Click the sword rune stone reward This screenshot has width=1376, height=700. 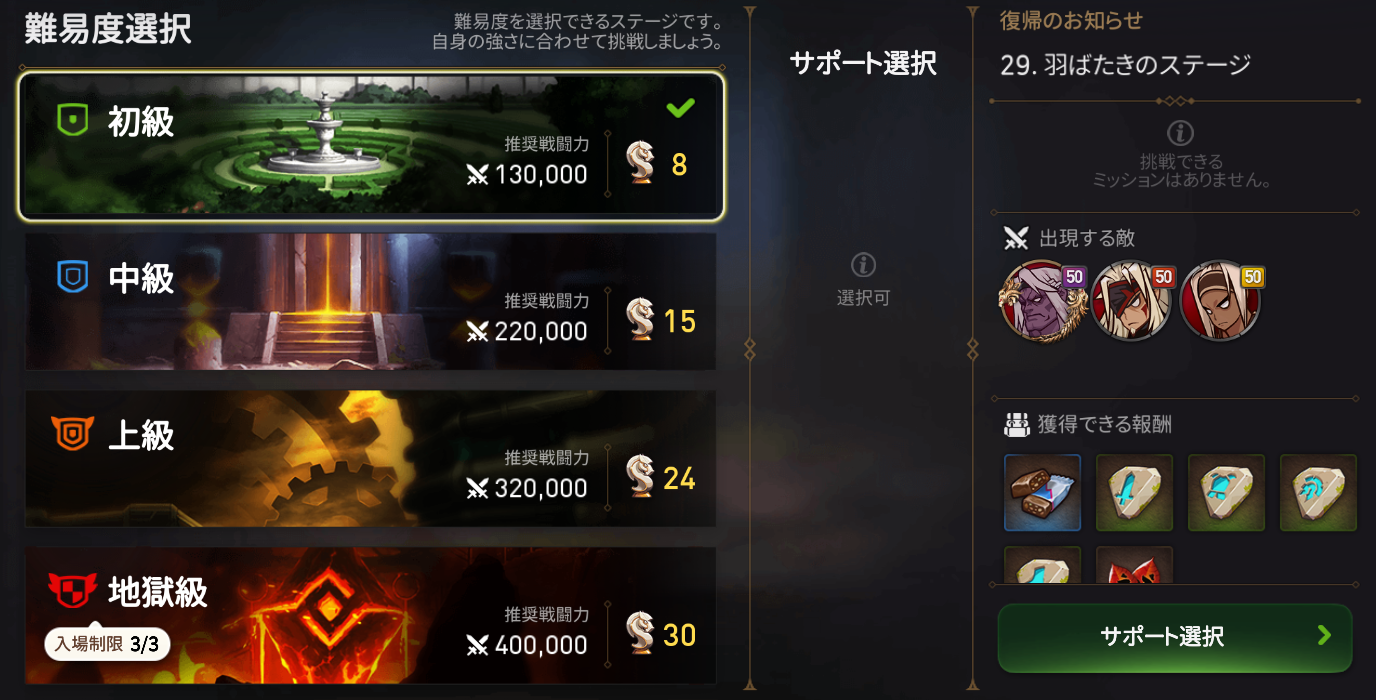pyautogui.click(x=1134, y=493)
